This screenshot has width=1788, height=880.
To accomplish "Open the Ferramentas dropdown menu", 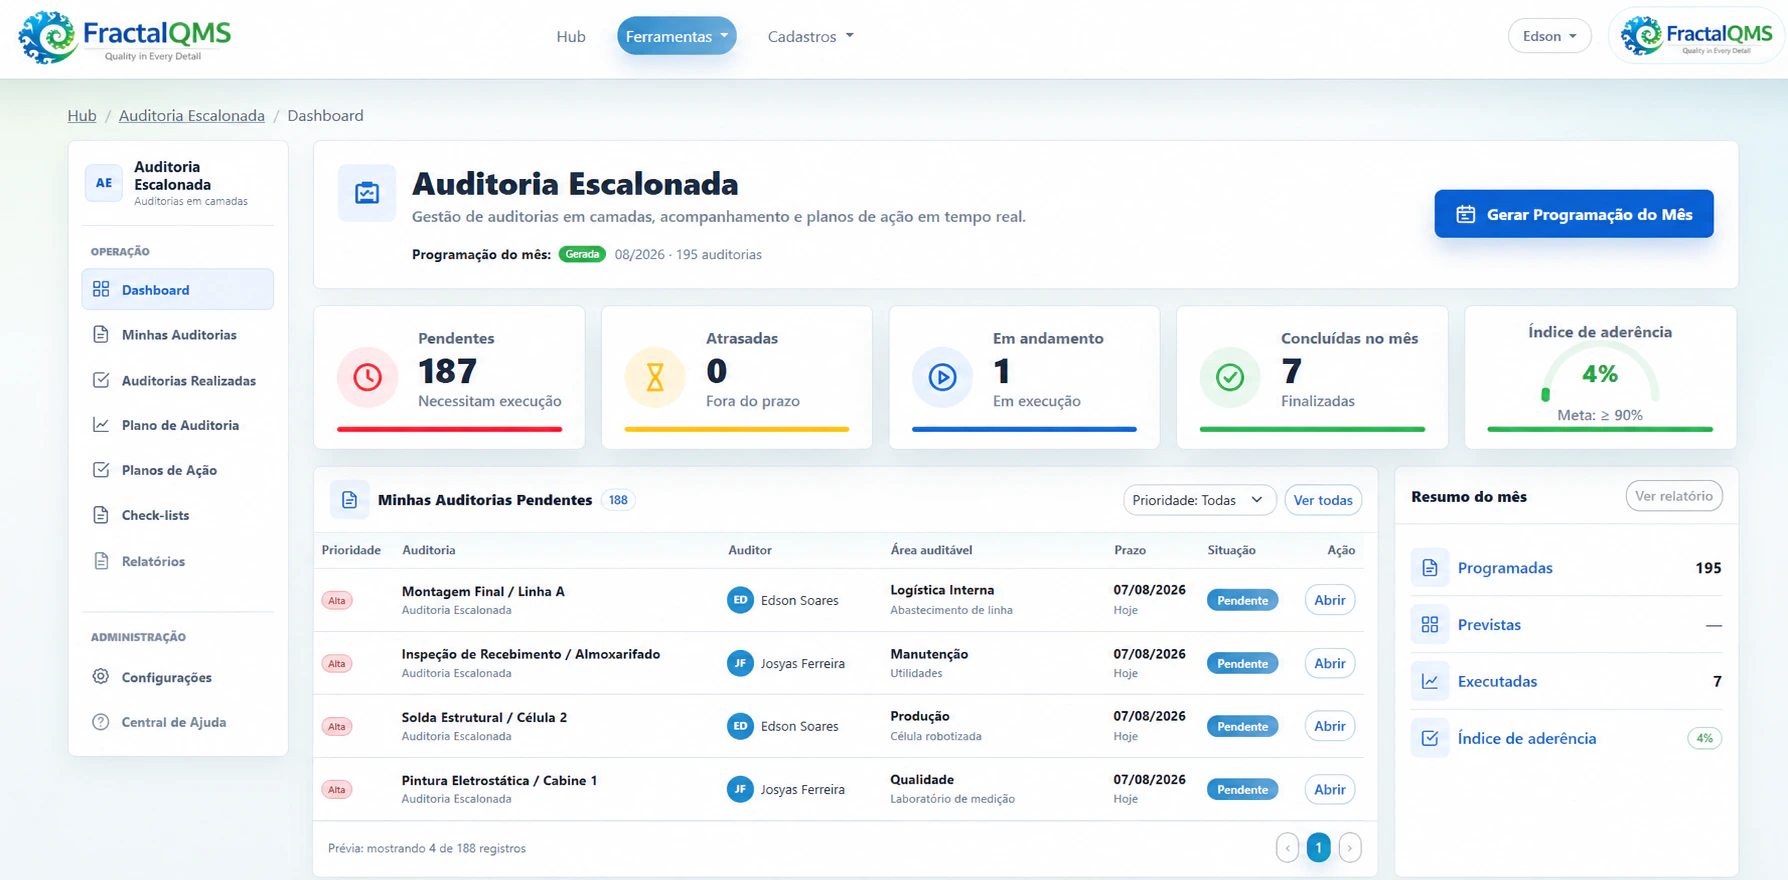I will tap(677, 36).
